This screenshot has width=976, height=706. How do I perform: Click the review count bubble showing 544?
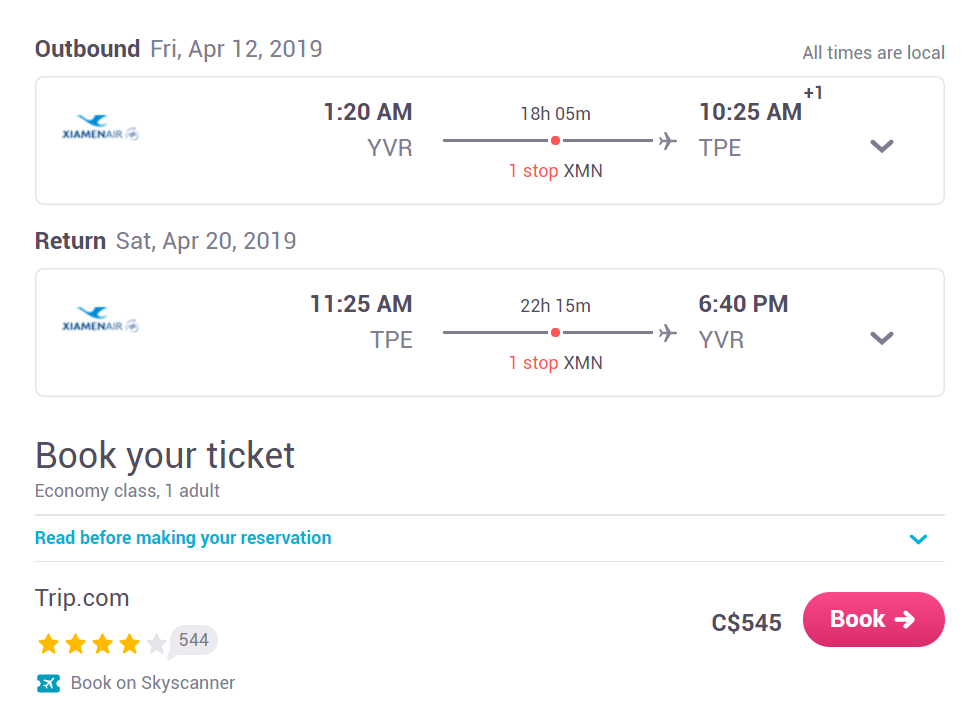coord(193,641)
